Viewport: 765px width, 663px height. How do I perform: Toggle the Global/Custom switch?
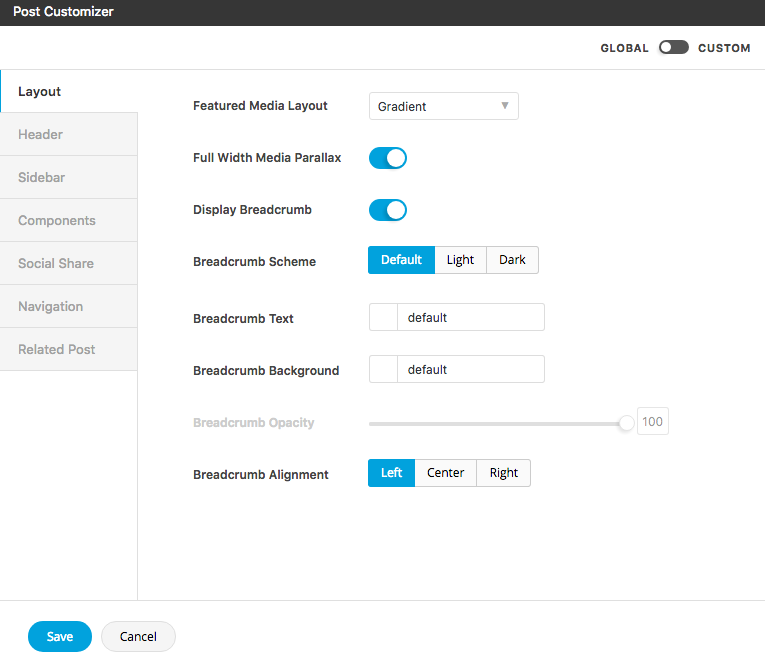tap(673, 47)
